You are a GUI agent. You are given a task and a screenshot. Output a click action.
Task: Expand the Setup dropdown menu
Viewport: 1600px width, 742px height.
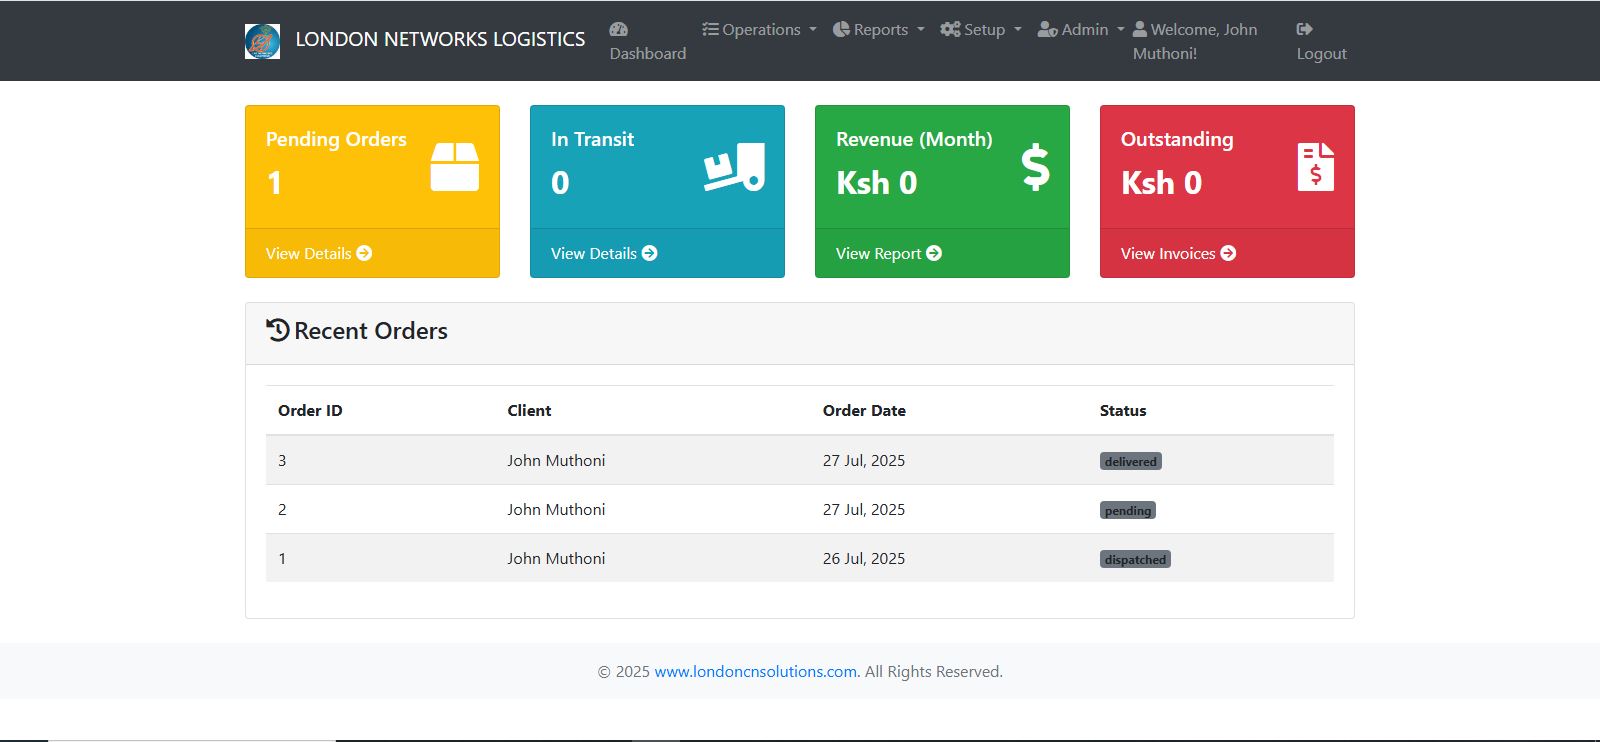tap(981, 30)
